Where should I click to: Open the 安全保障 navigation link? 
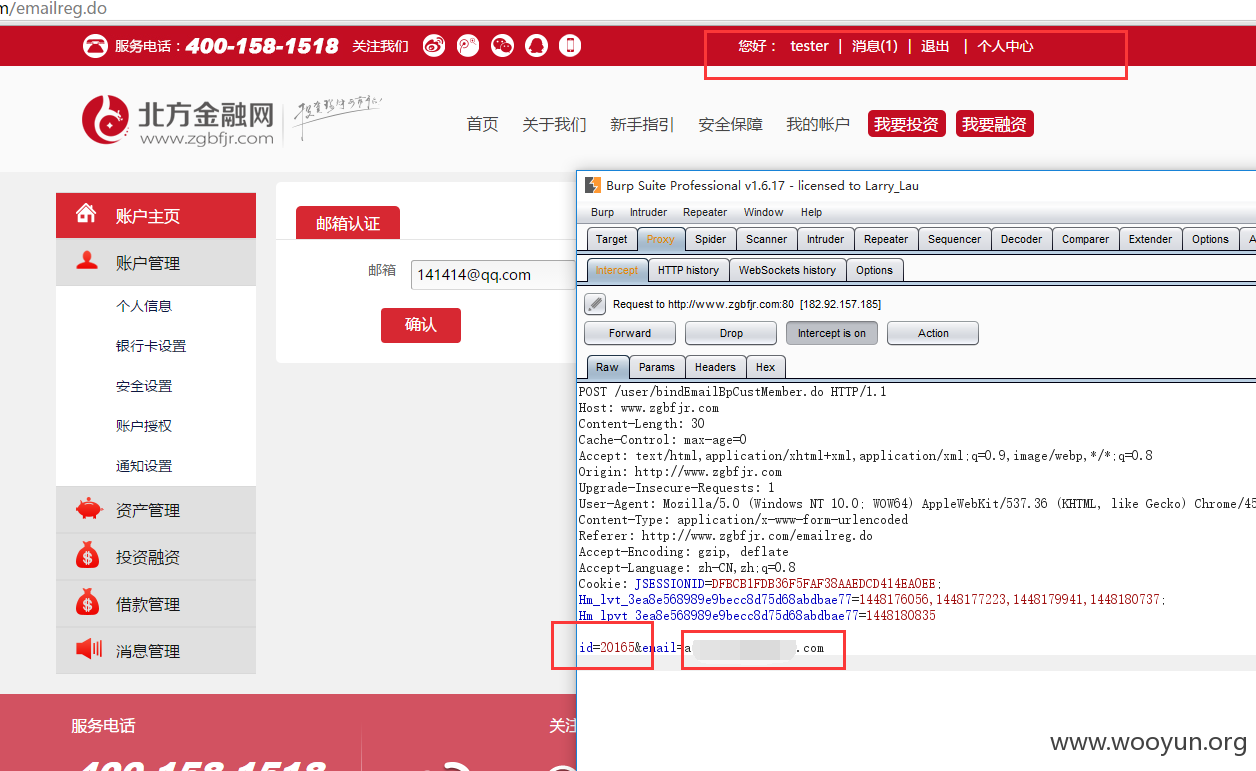[730, 124]
